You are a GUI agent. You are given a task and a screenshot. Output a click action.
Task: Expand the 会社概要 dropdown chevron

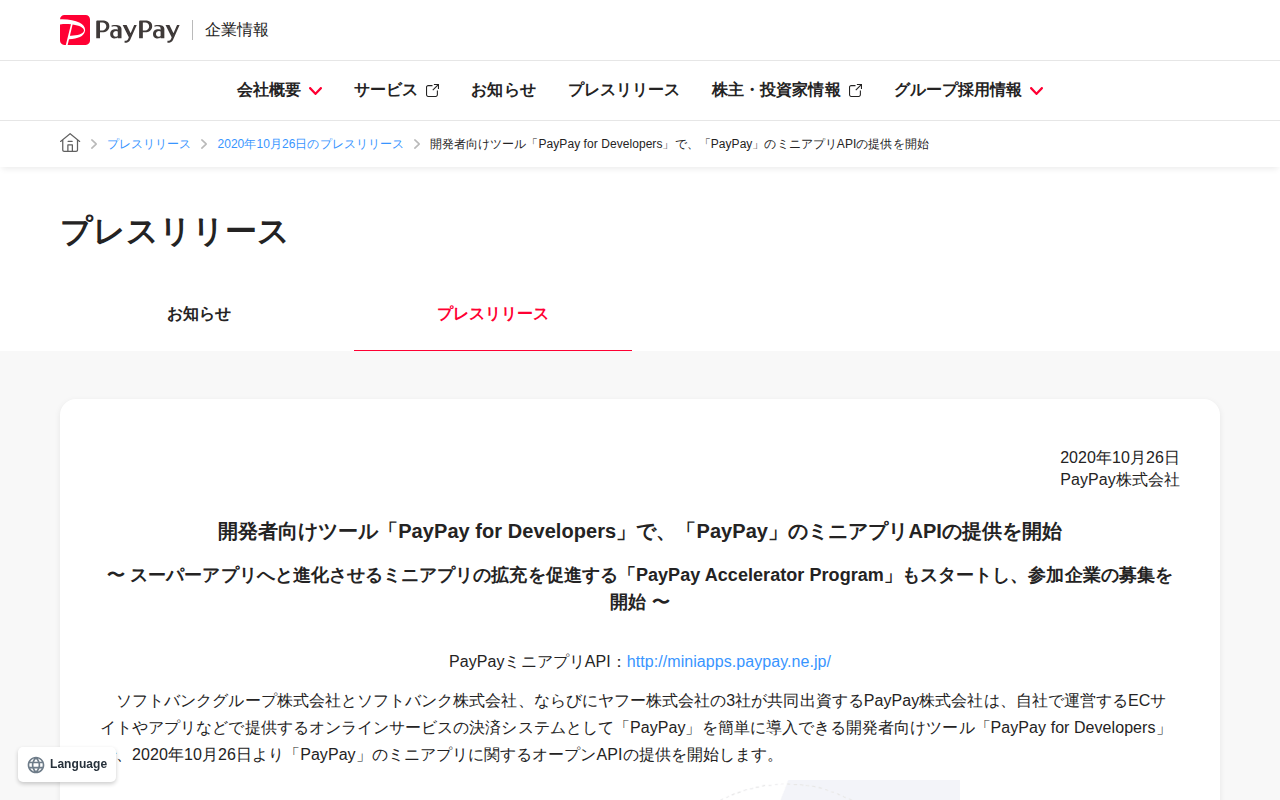click(315, 91)
